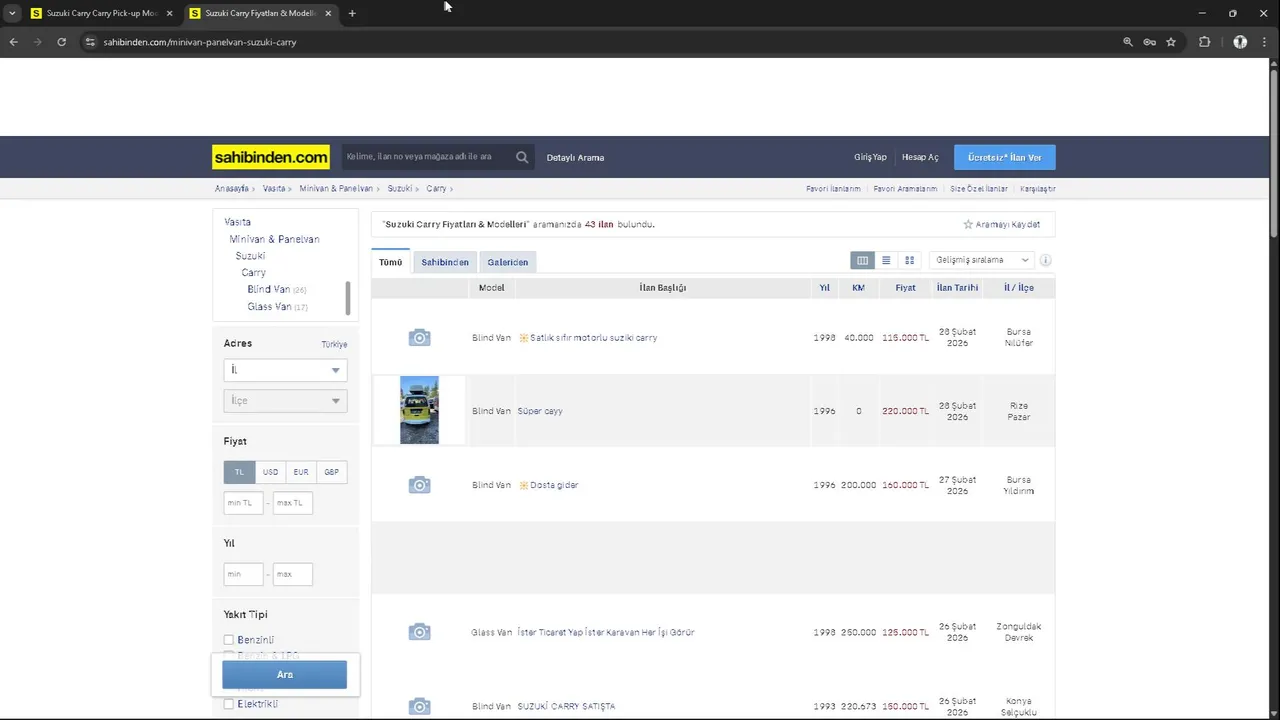Switch to Suzuki Carry Pick-up browser tab

click(x=102, y=13)
